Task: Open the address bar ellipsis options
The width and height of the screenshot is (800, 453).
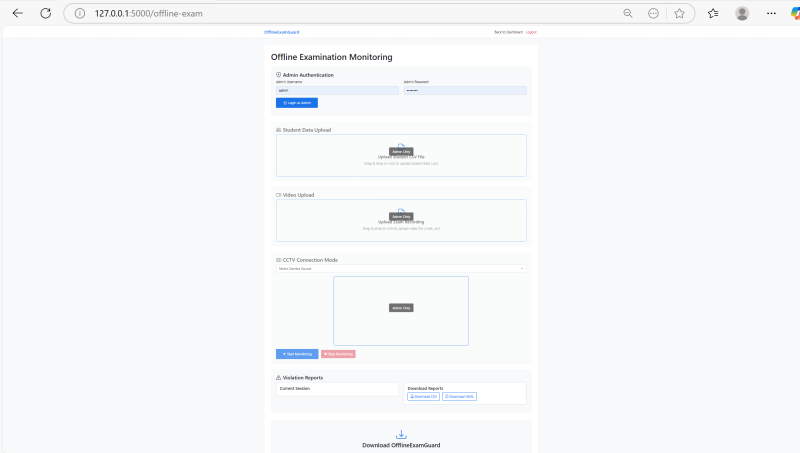Action: (653, 13)
